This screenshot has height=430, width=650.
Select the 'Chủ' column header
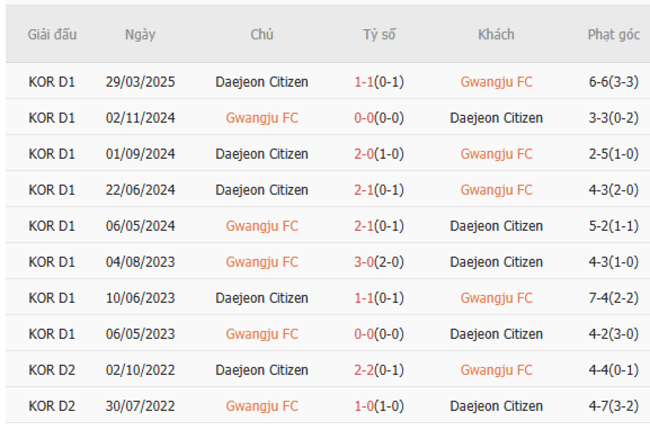[x=262, y=34]
